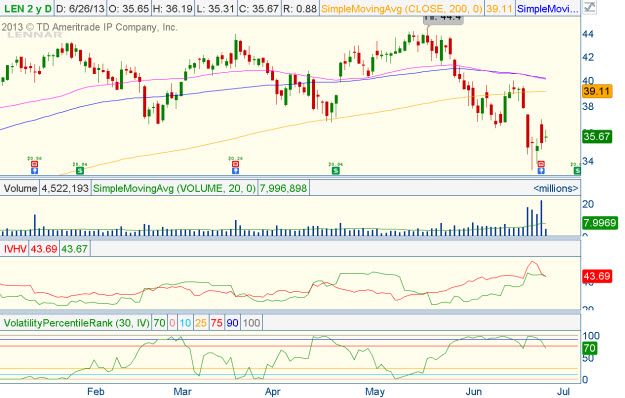Click the green 70 bubble on the percentile rank axis
Screen dimensions: 625x398
[589, 348]
